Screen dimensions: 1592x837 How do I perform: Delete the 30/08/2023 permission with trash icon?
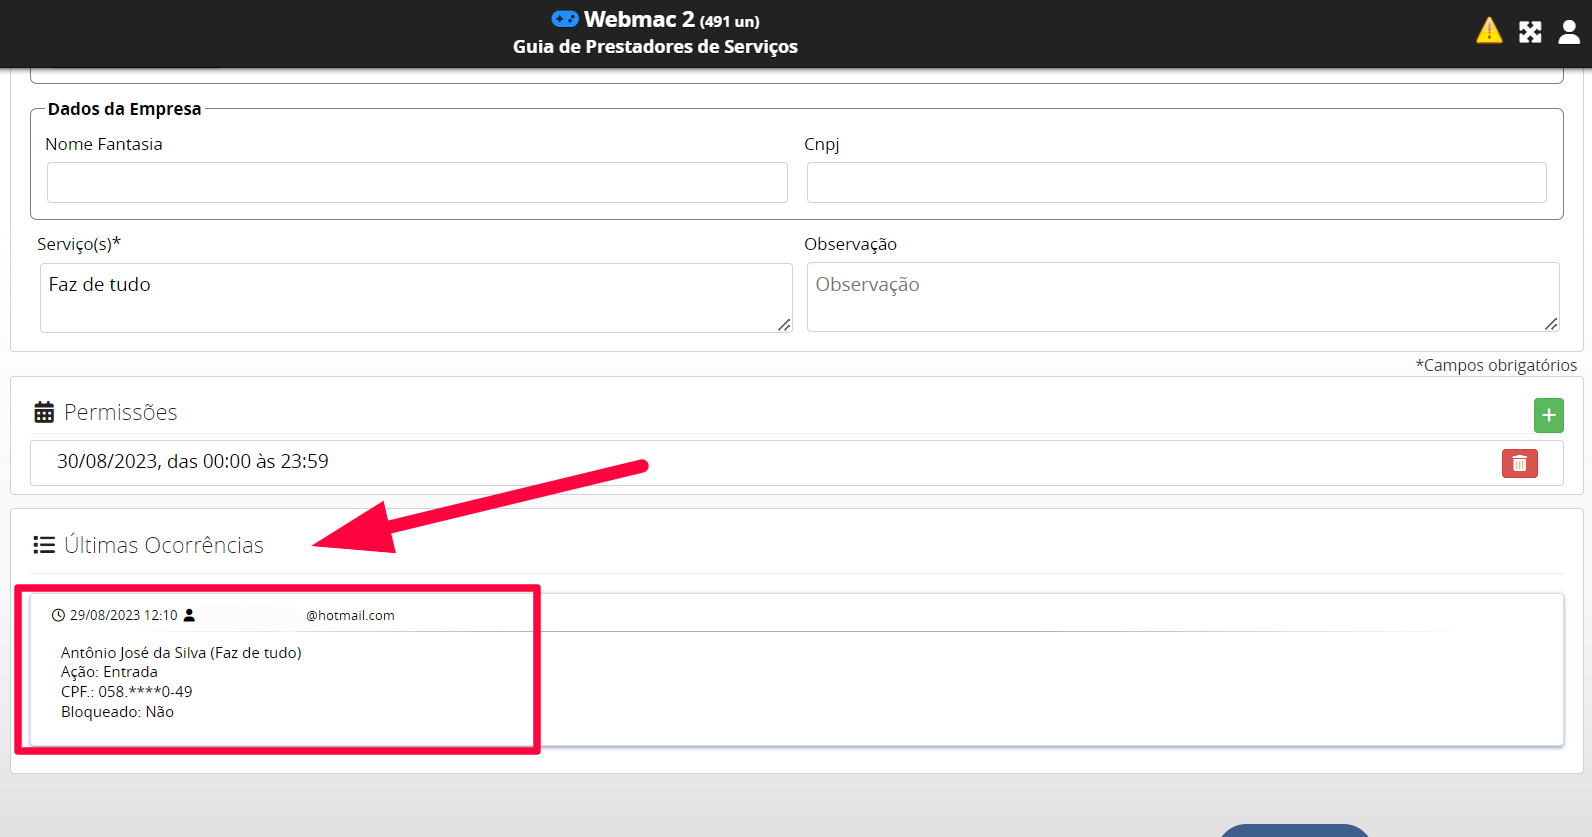[1519, 463]
